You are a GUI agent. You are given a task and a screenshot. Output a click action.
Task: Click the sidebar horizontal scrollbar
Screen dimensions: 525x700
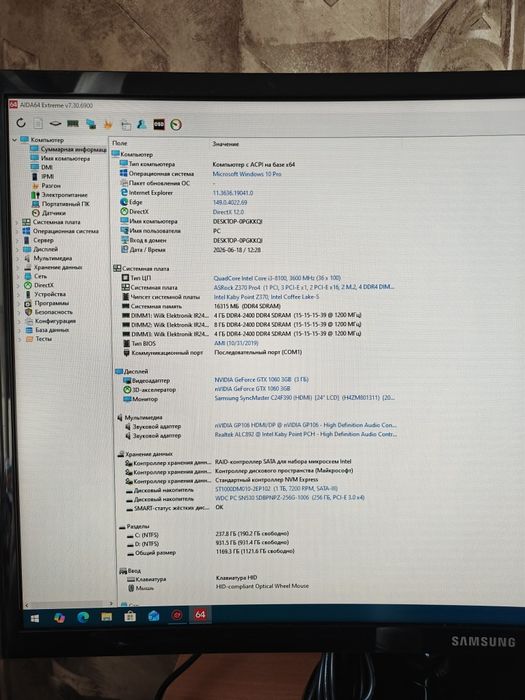(x=68, y=604)
